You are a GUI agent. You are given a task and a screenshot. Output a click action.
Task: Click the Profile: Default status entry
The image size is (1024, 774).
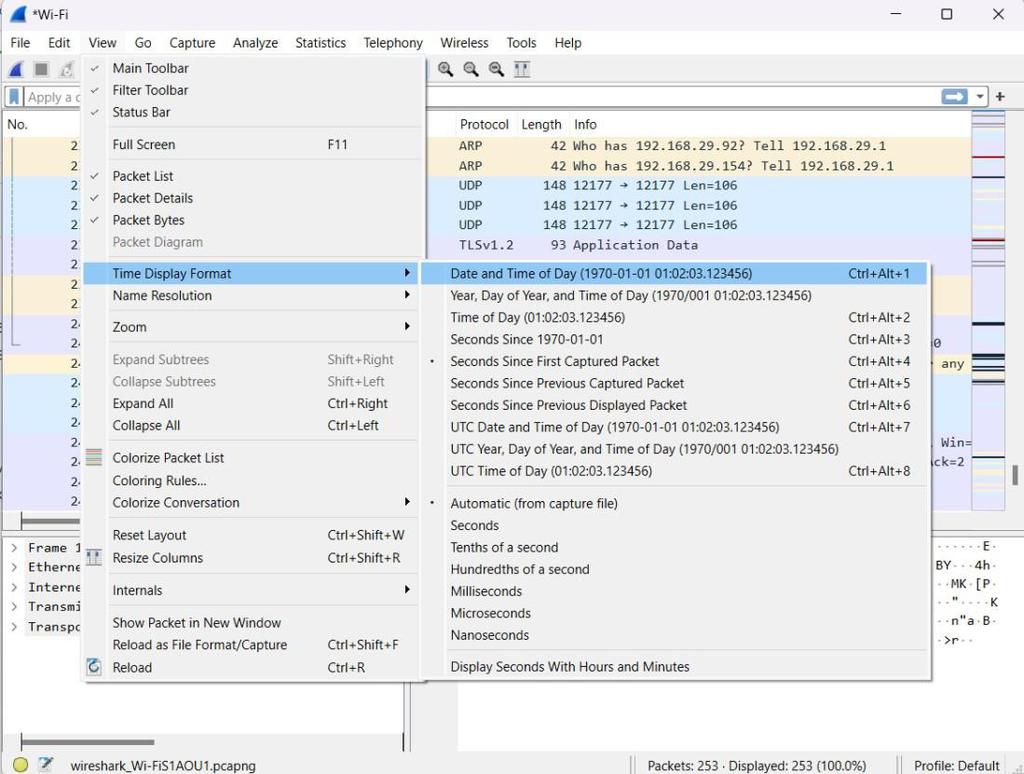(x=956, y=766)
